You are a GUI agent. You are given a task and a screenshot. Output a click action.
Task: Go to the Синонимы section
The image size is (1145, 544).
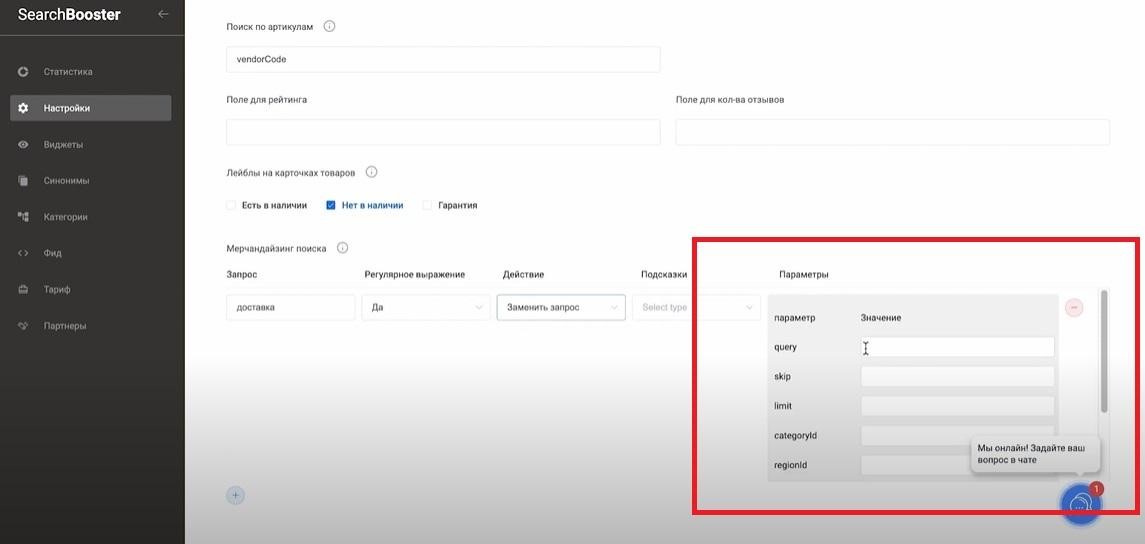click(x=66, y=181)
